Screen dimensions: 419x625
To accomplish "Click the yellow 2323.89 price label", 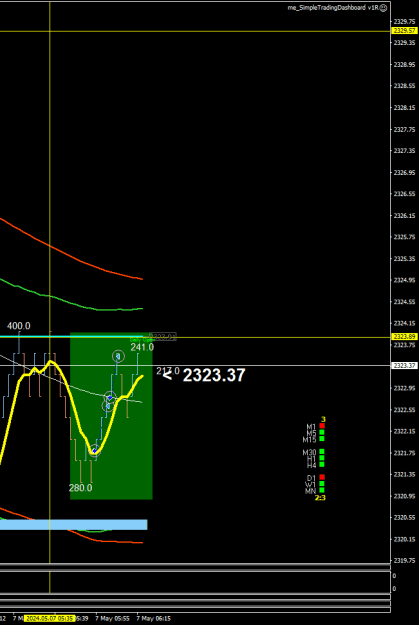I will click(x=405, y=337).
